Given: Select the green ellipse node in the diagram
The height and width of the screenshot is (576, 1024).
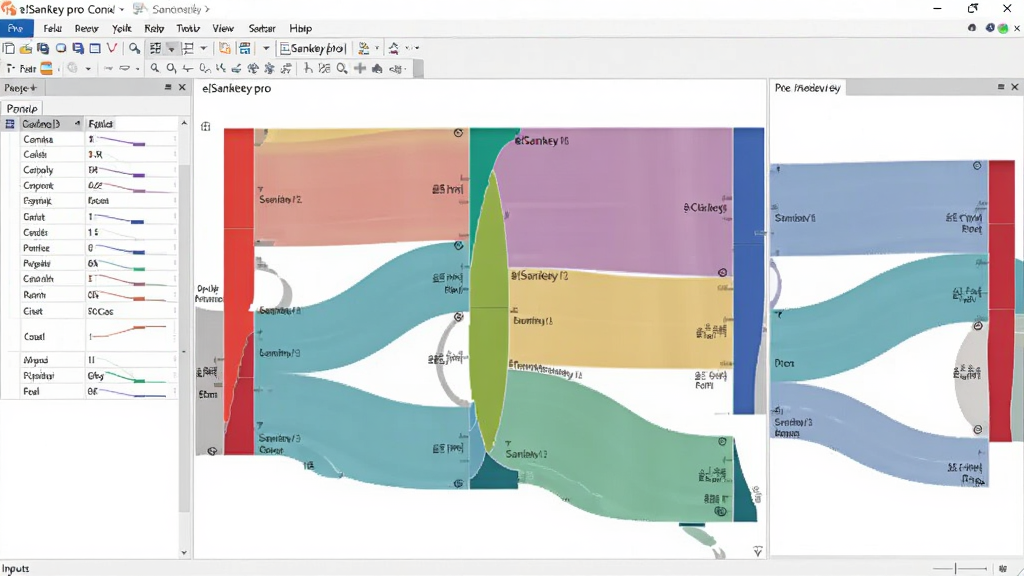Looking at the screenshot, I should pyautogui.click(x=488, y=310).
